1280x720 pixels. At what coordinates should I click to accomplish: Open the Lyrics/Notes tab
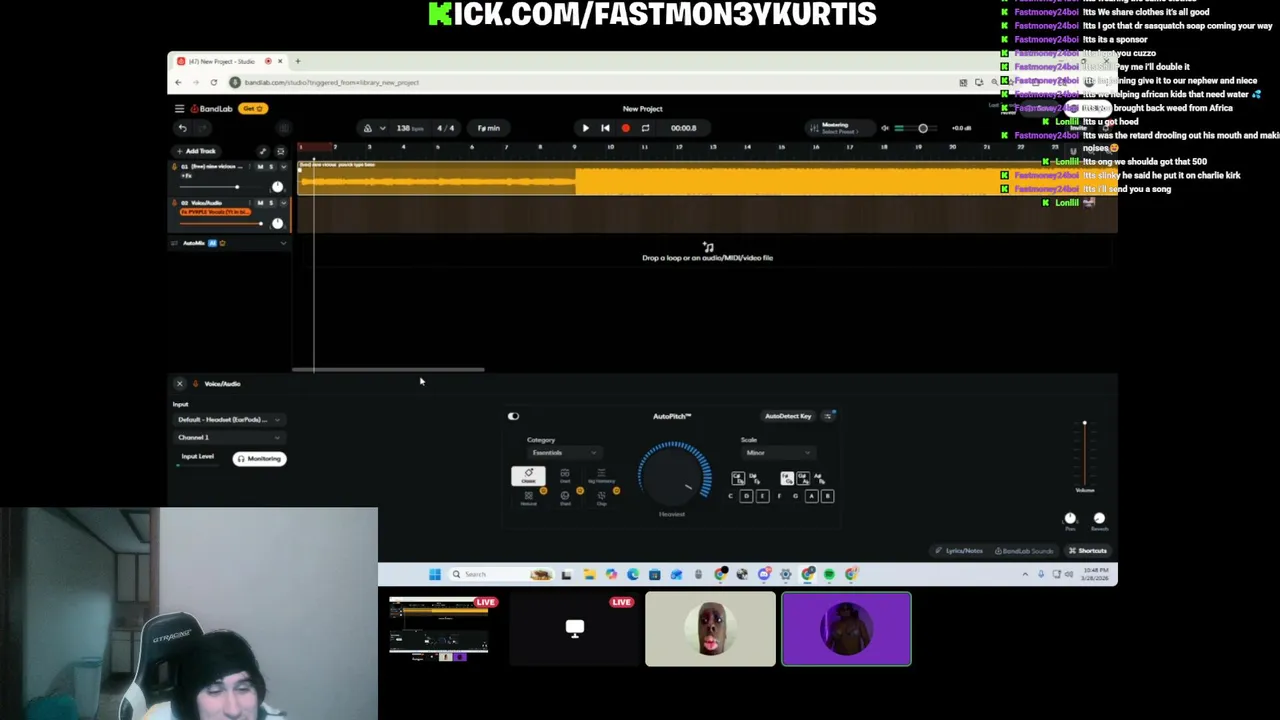click(959, 551)
